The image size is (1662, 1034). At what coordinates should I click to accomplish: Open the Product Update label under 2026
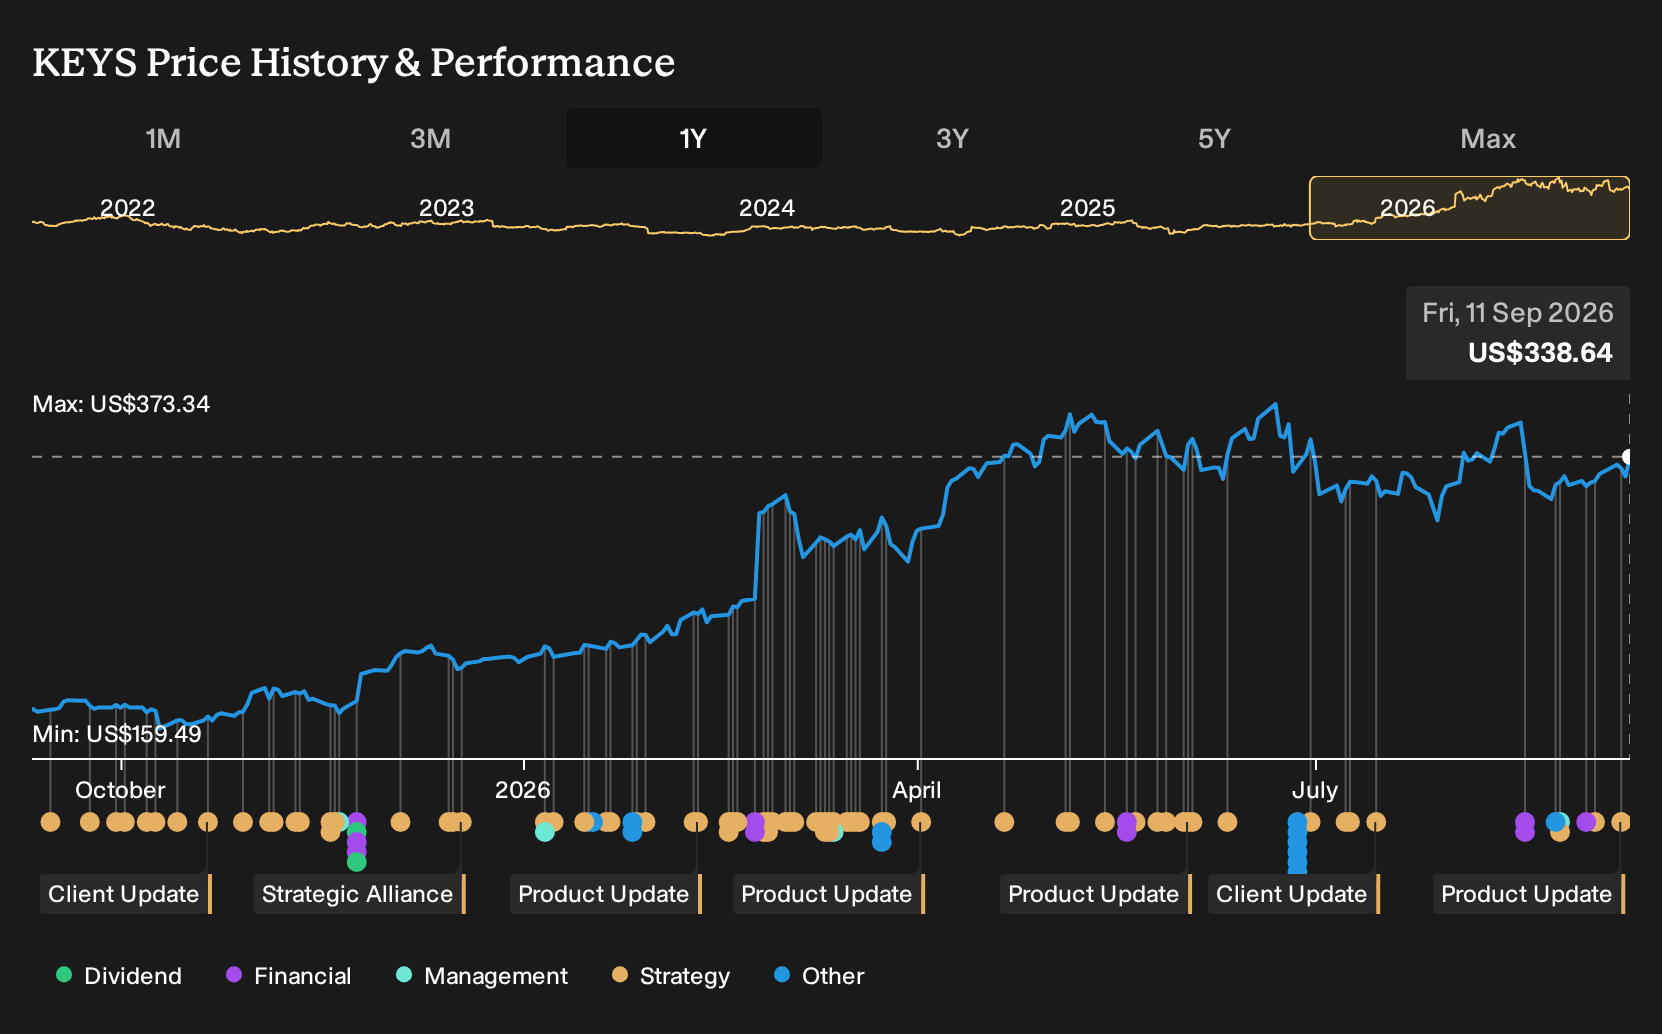(x=605, y=894)
